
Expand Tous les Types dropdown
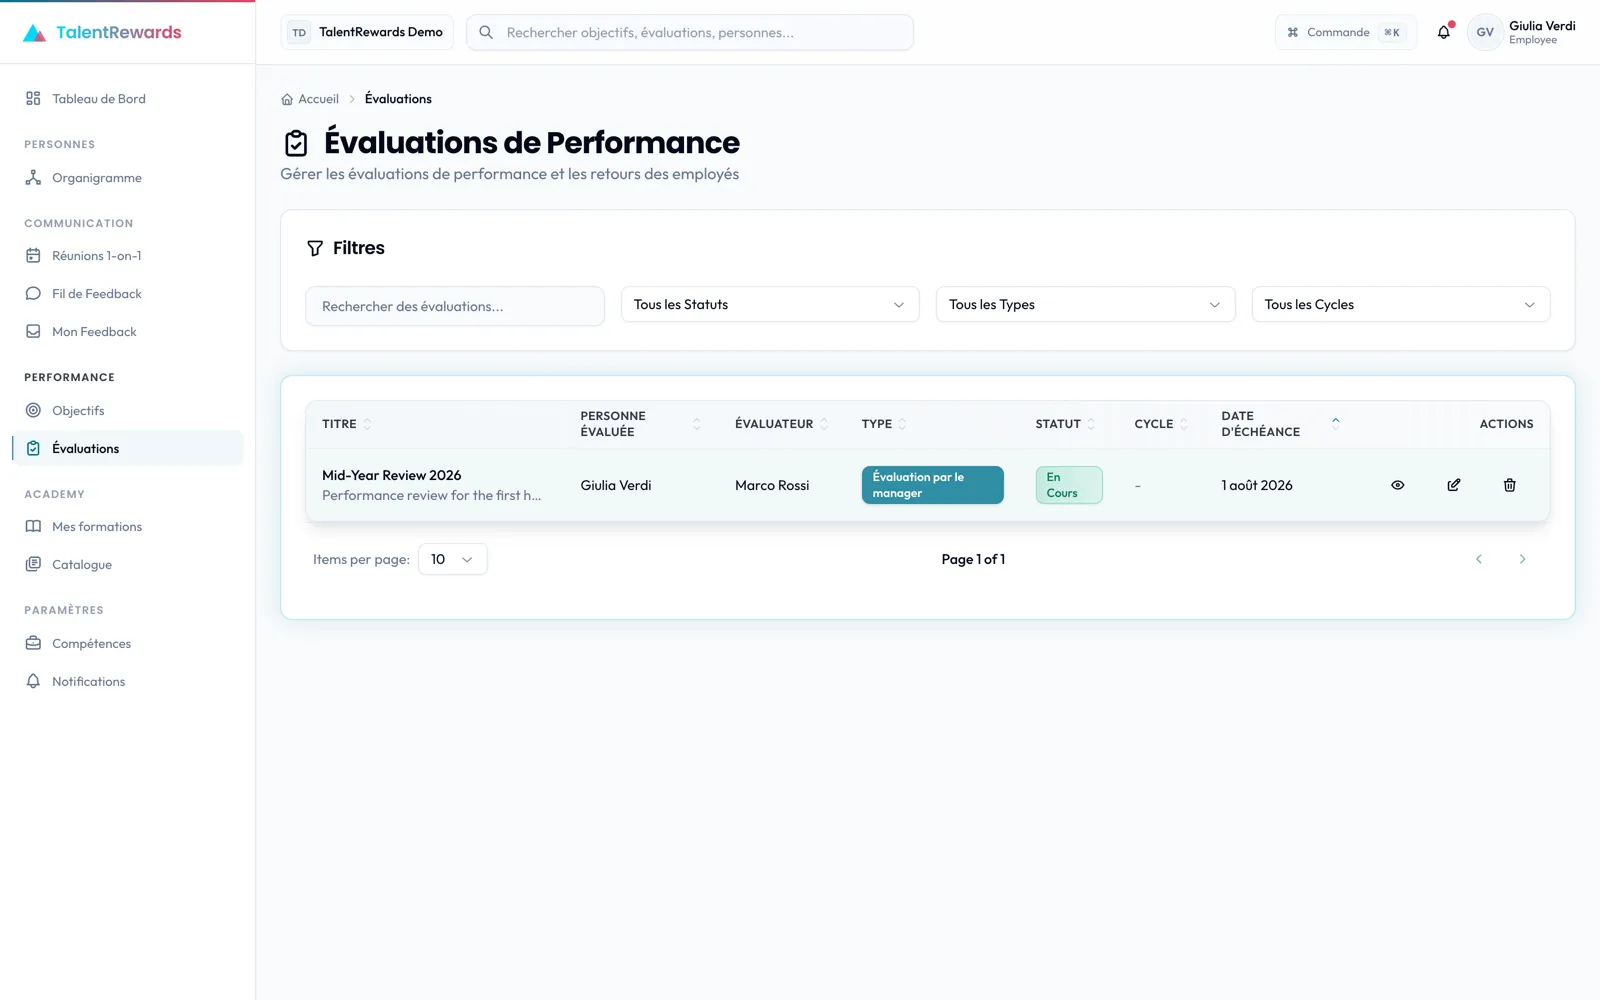pyautogui.click(x=1085, y=305)
